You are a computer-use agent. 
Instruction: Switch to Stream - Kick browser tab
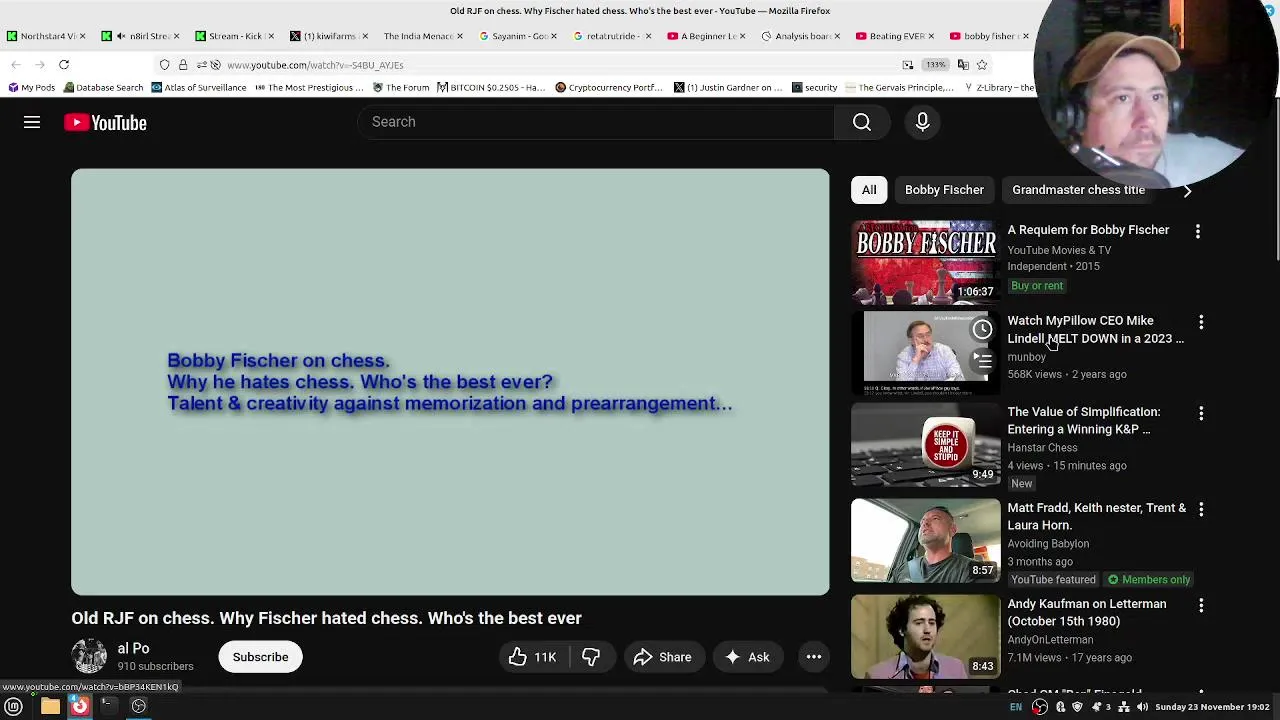coord(234,36)
